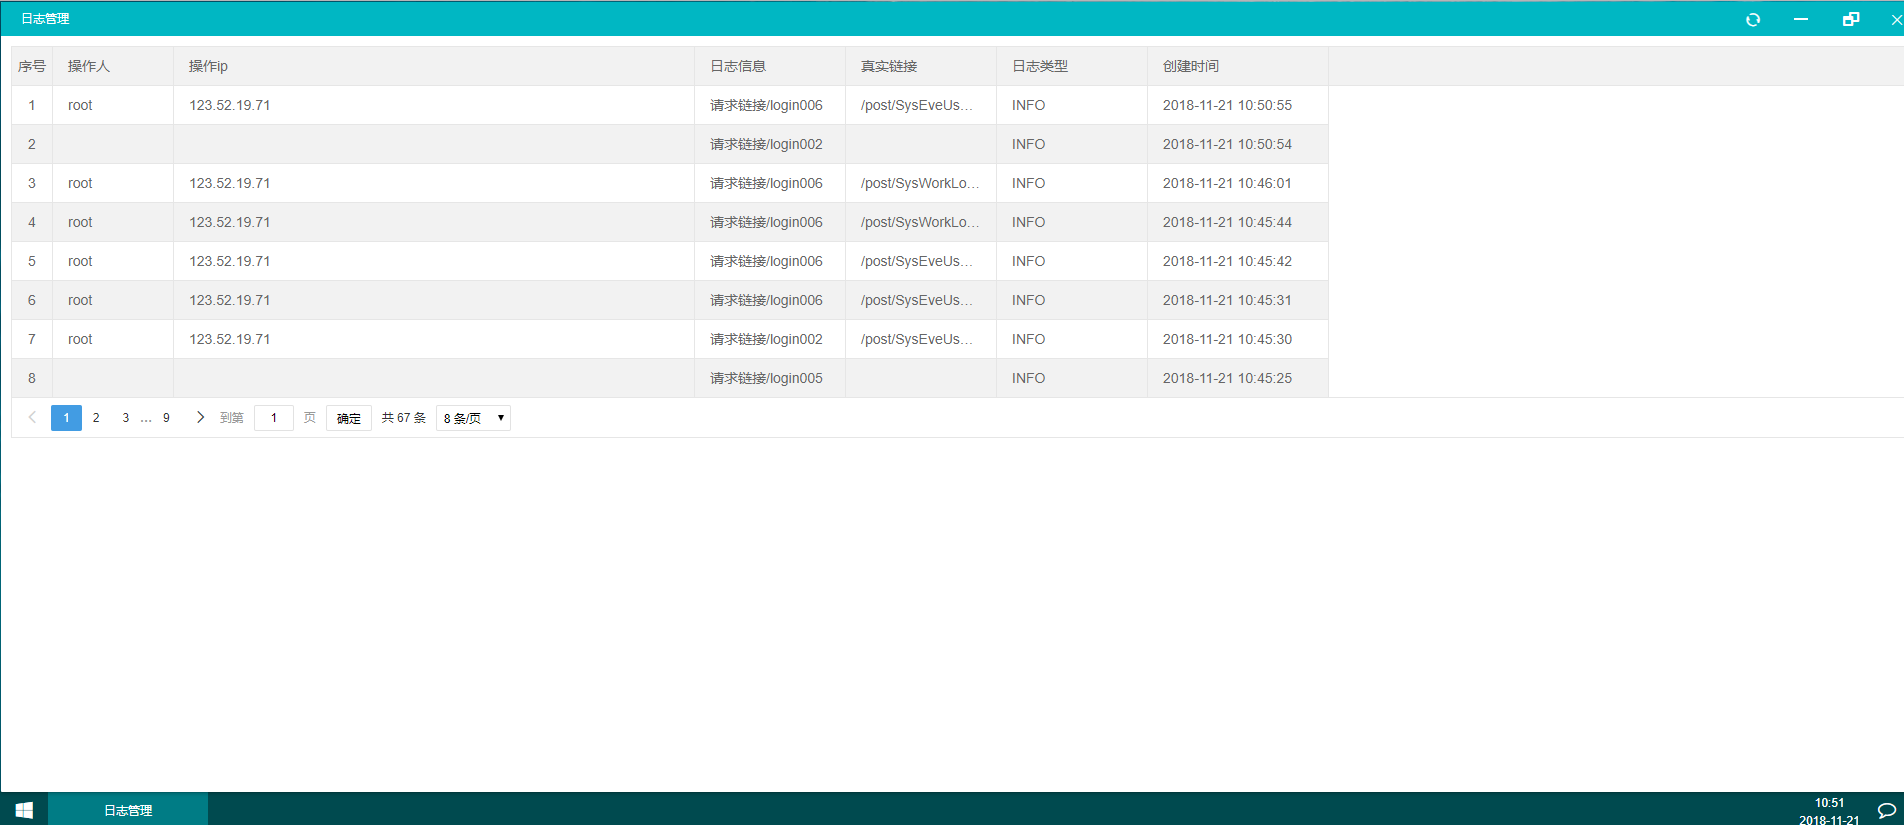Click 请求链接/login005 in row 8

766,378
